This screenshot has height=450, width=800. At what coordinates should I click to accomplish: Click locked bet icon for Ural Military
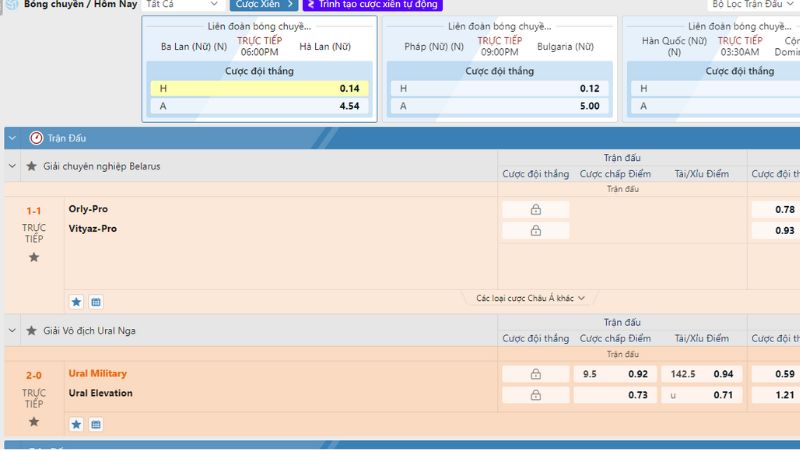point(535,374)
